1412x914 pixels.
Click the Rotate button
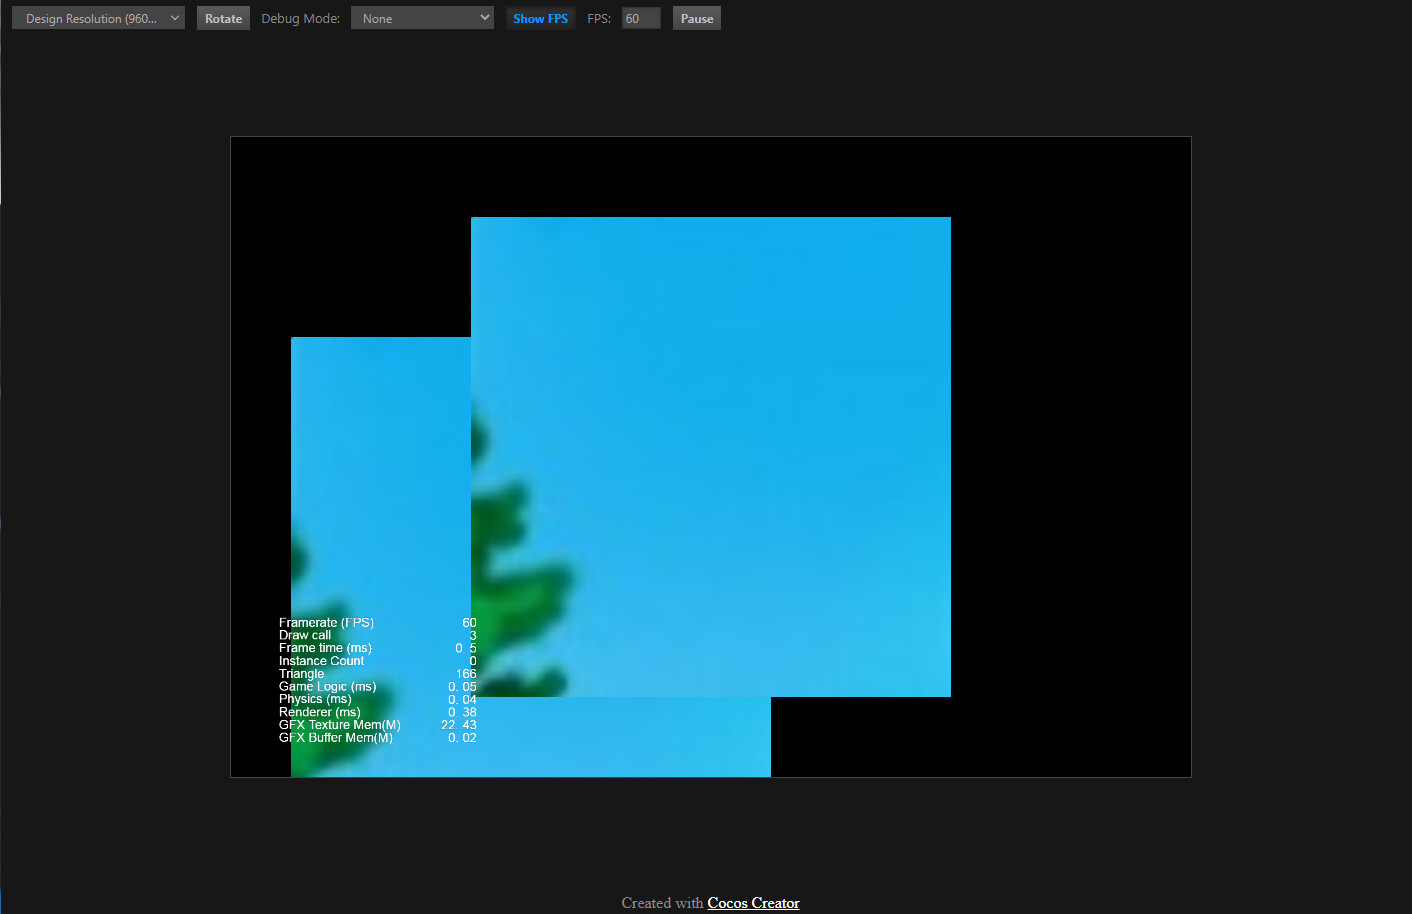pos(223,18)
